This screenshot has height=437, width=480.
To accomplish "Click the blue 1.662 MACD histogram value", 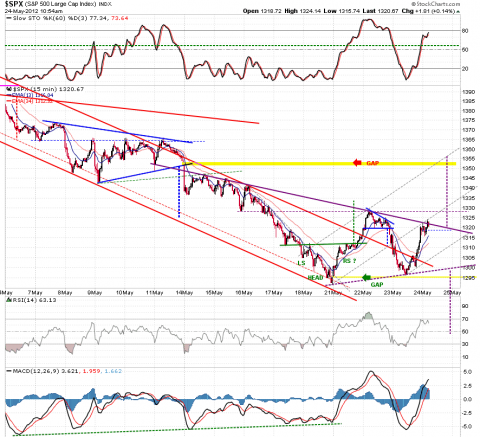I will [113, 371].
